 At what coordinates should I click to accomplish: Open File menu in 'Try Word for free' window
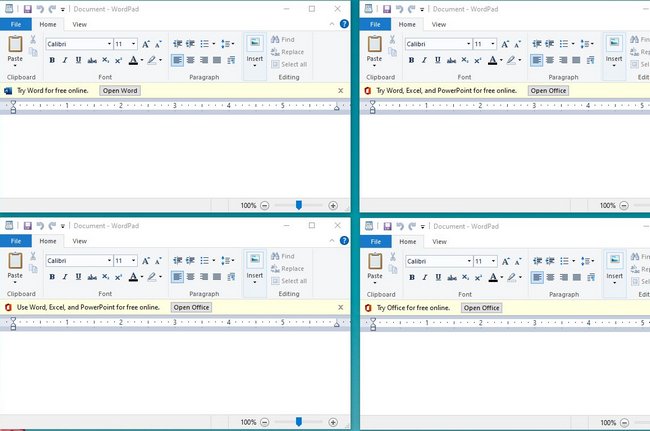(x=16, y=24)
